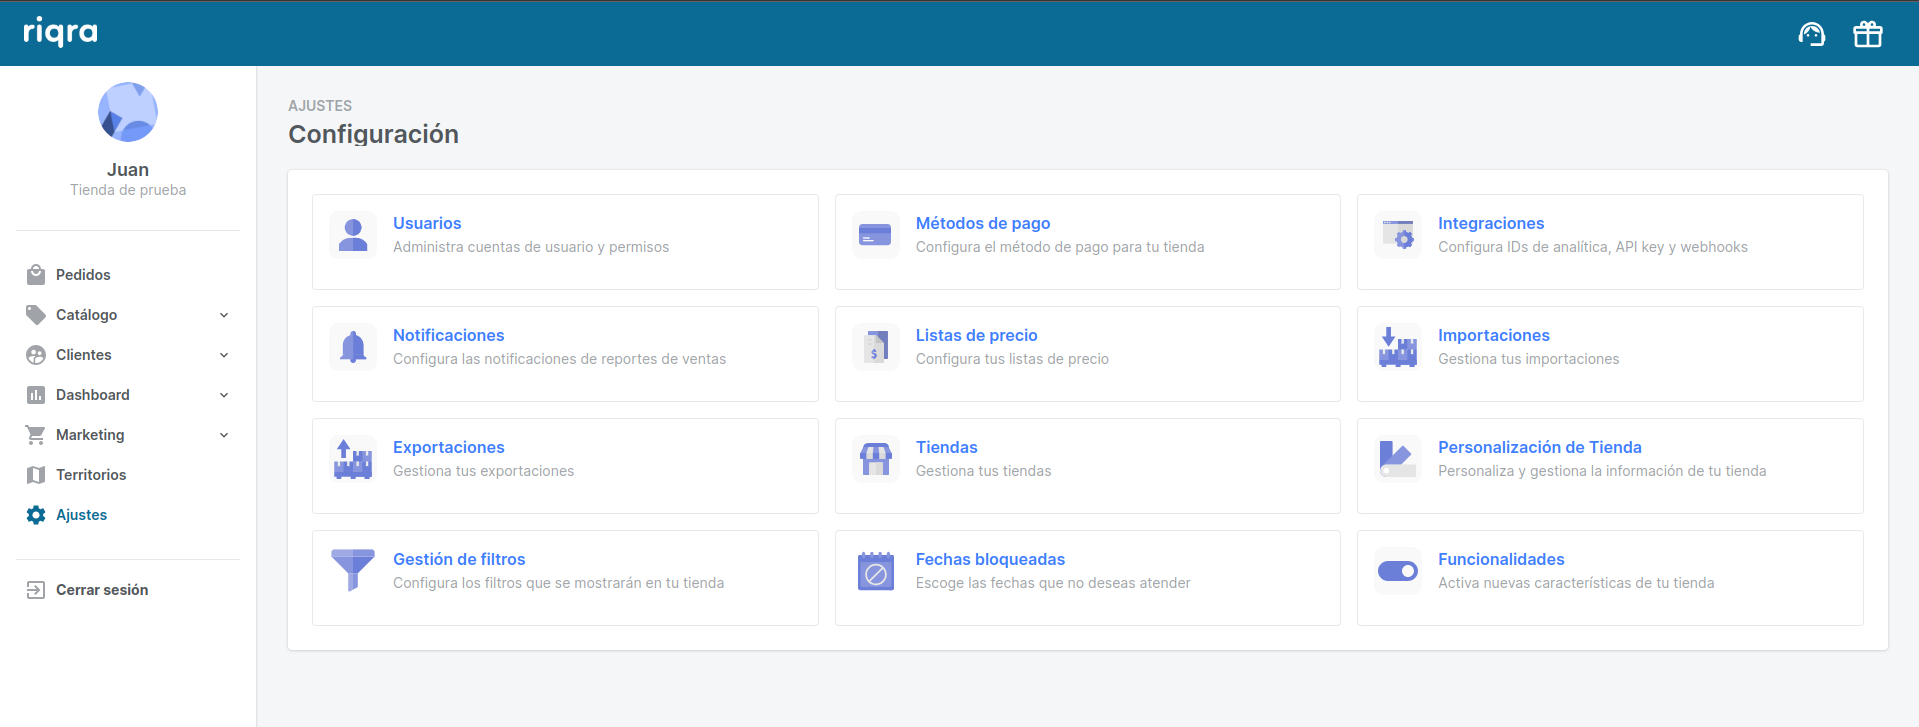Open the Tiendas link
Image resolution: width=1919 pixels, height=727 pixels.
click(947, 447)
